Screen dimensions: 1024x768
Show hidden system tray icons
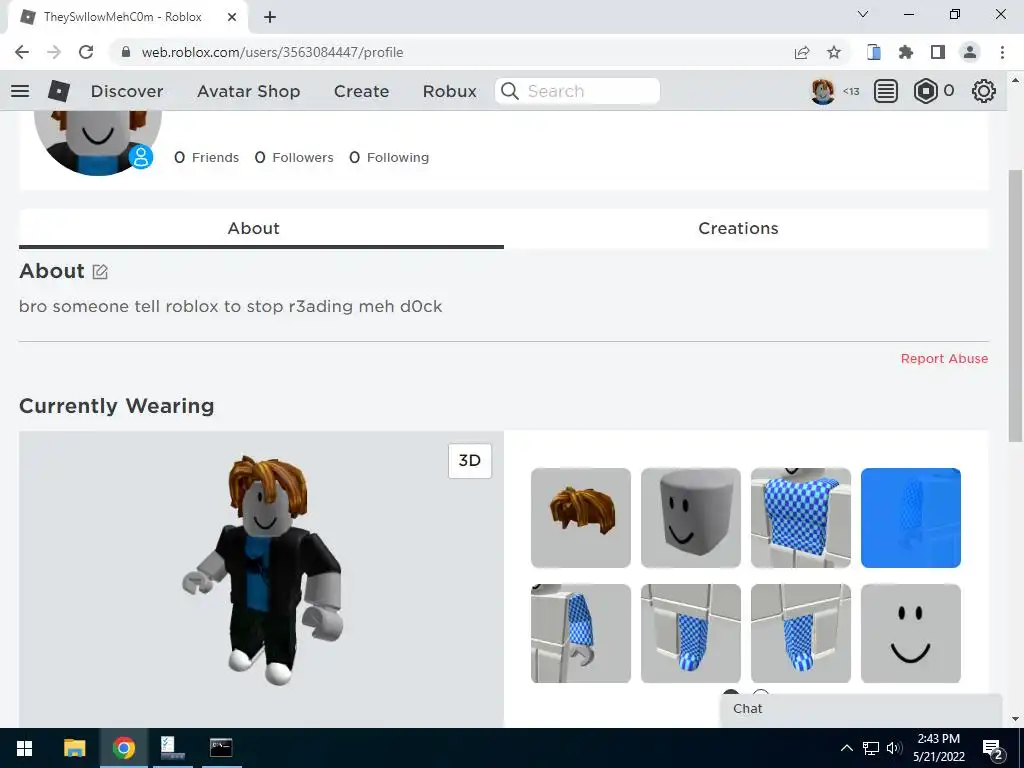pyautogui.click(x=846, y=748)
